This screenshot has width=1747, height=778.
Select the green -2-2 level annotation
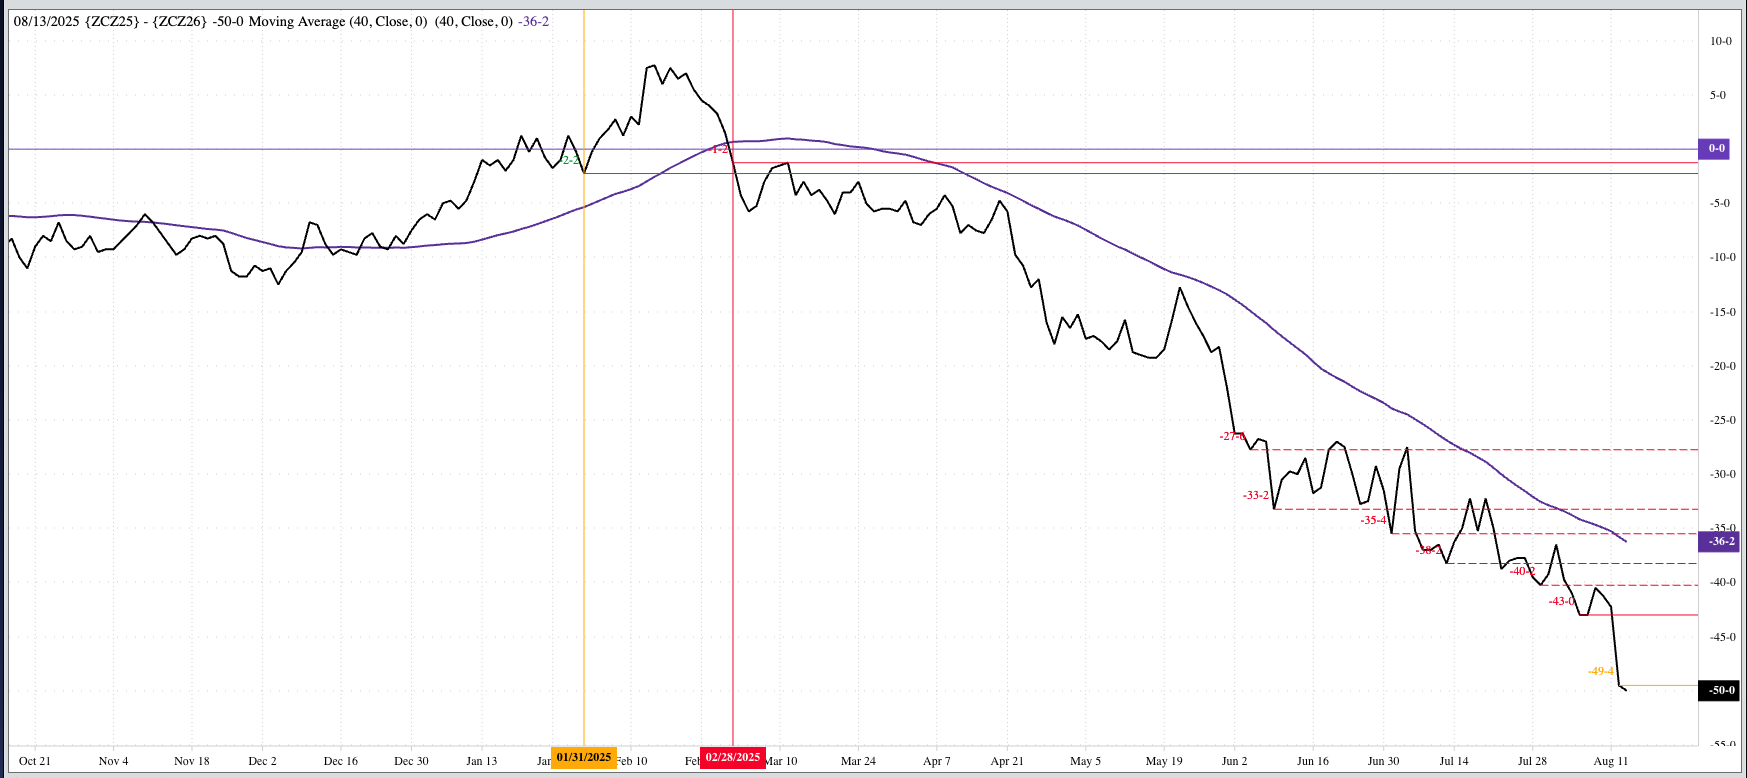[x=570, y=160]
